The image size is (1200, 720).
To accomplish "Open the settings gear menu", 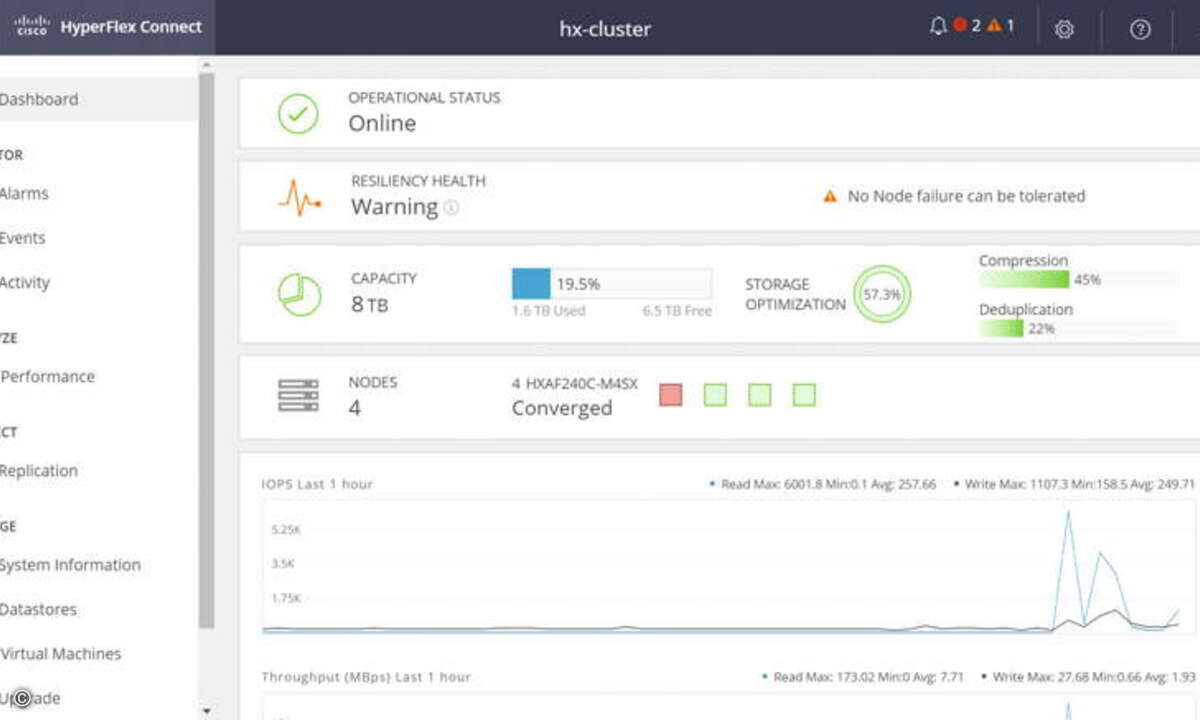I will coord(1064,29).
